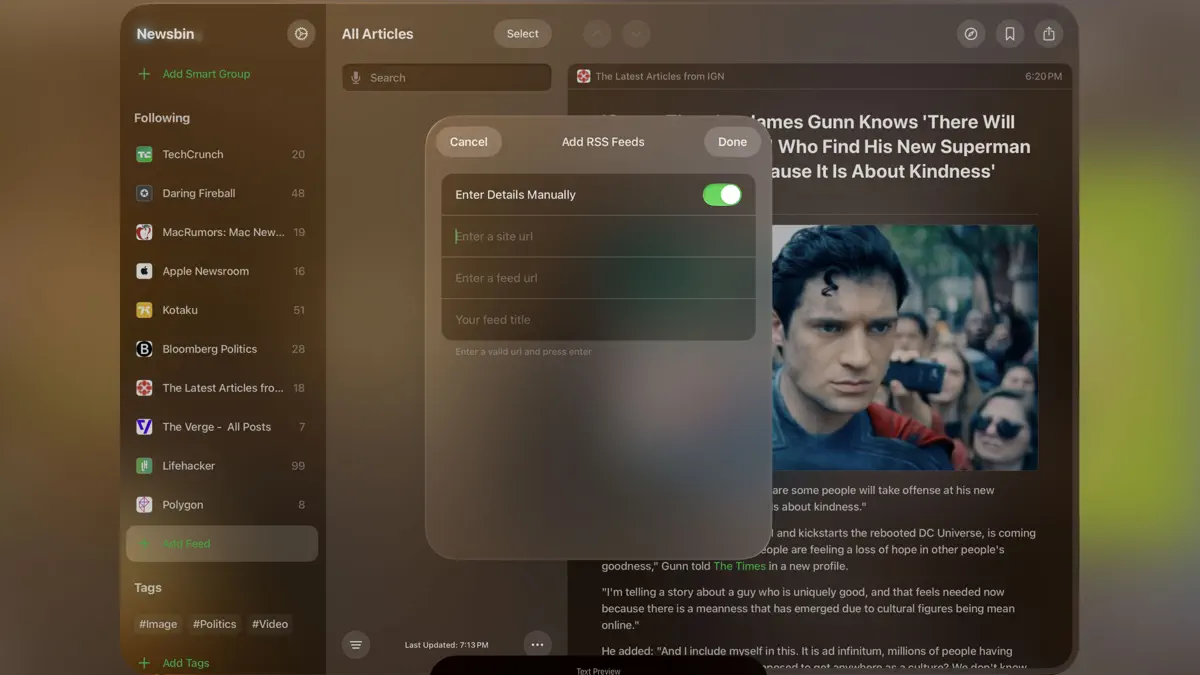Start voice search with the microphone icon
Image resolution: width=1200 pixels, height=675 pixels.
tap(356, 77)
